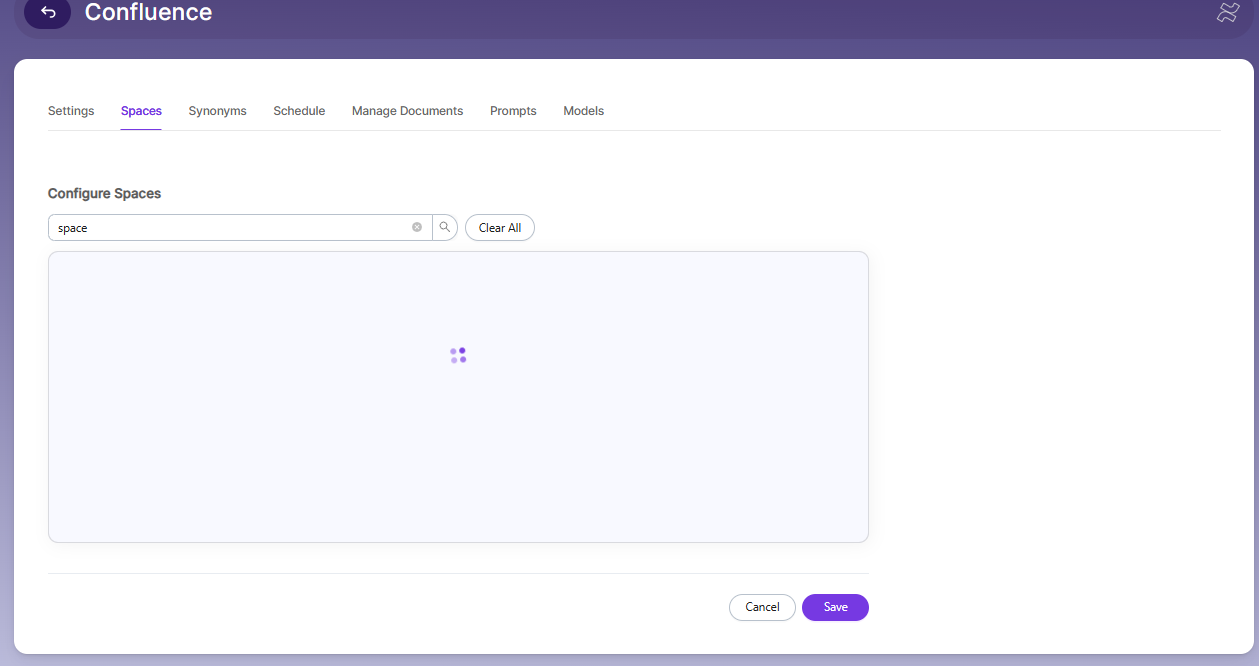Viewport: 1259px width, 666px height.
Task: Save the spaces configuration
Action: (835, 607)
